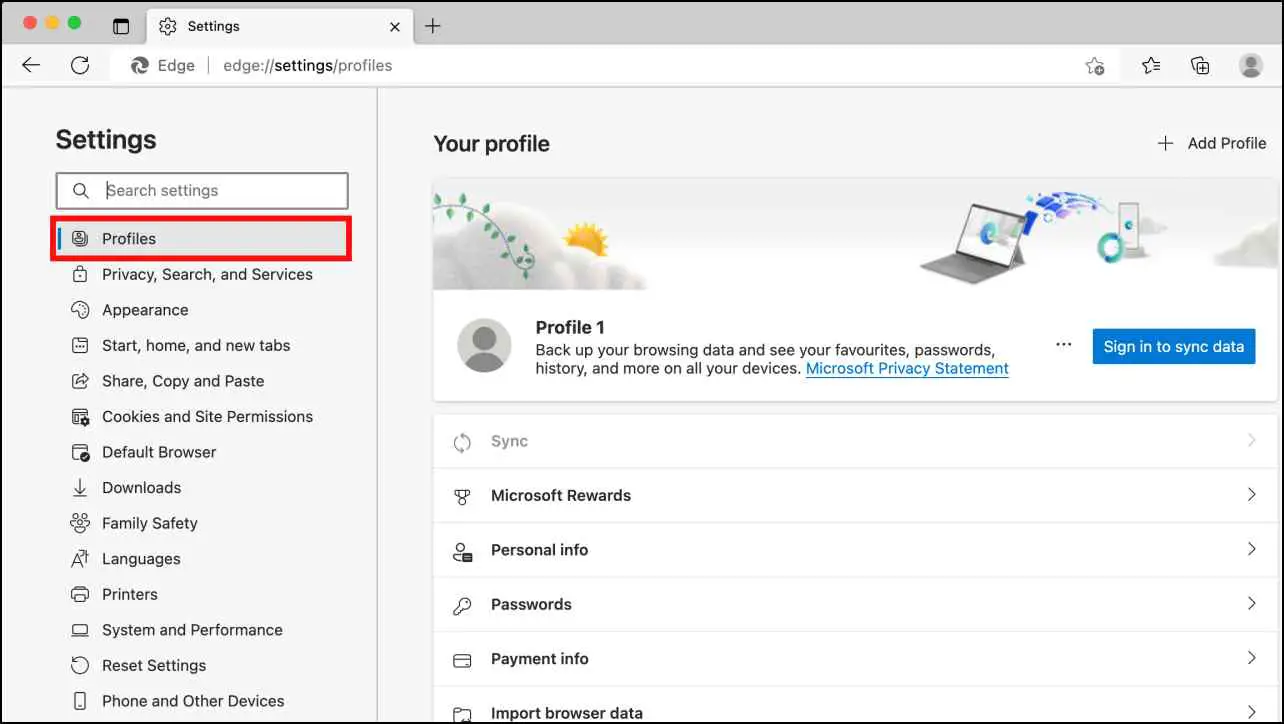This screenshot has height=724, width=1284.
Task: Click the Sync arrows icon
Action: click(x=462, y=442)
